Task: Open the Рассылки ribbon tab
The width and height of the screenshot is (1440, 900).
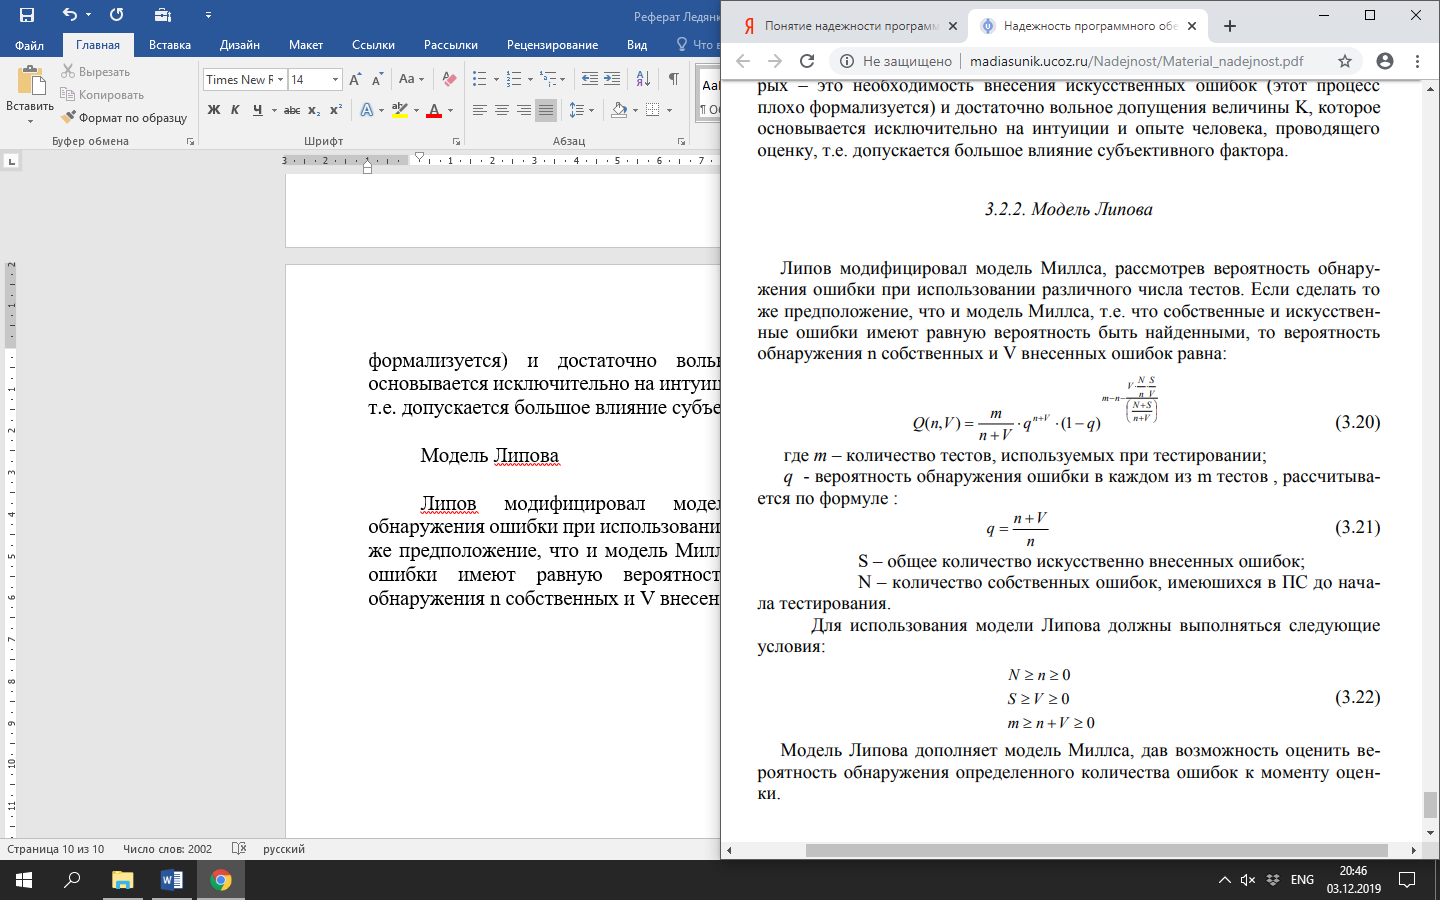Action: click(x=451, y=45)
